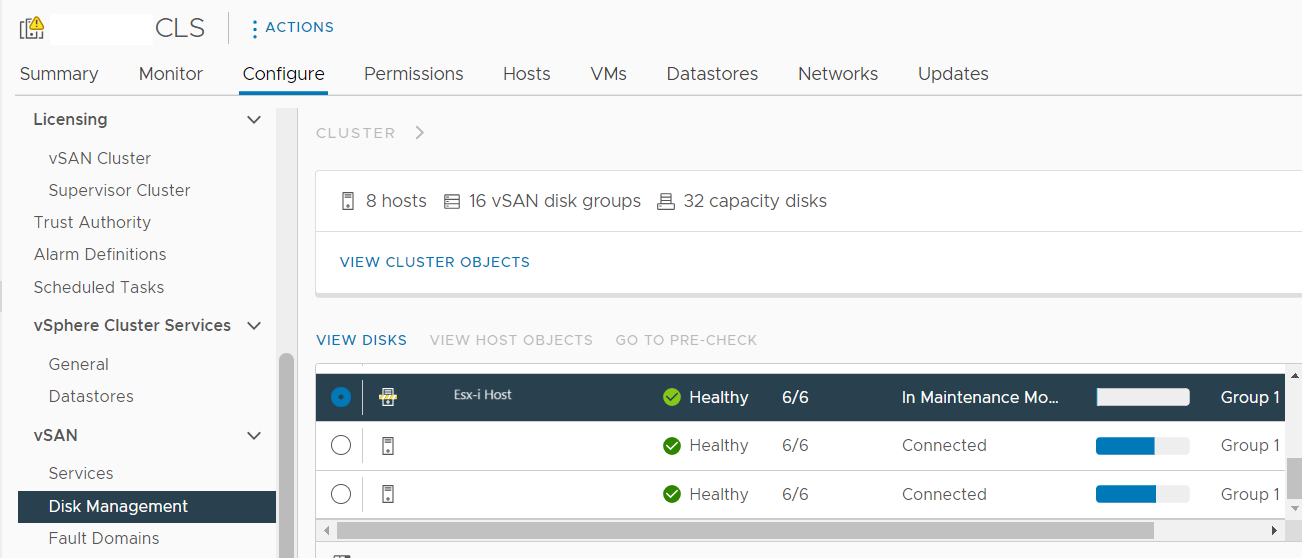1302x558 pixels.
Task: Open vSAN Cluster licensing item
Action: (x=100, y=158)
